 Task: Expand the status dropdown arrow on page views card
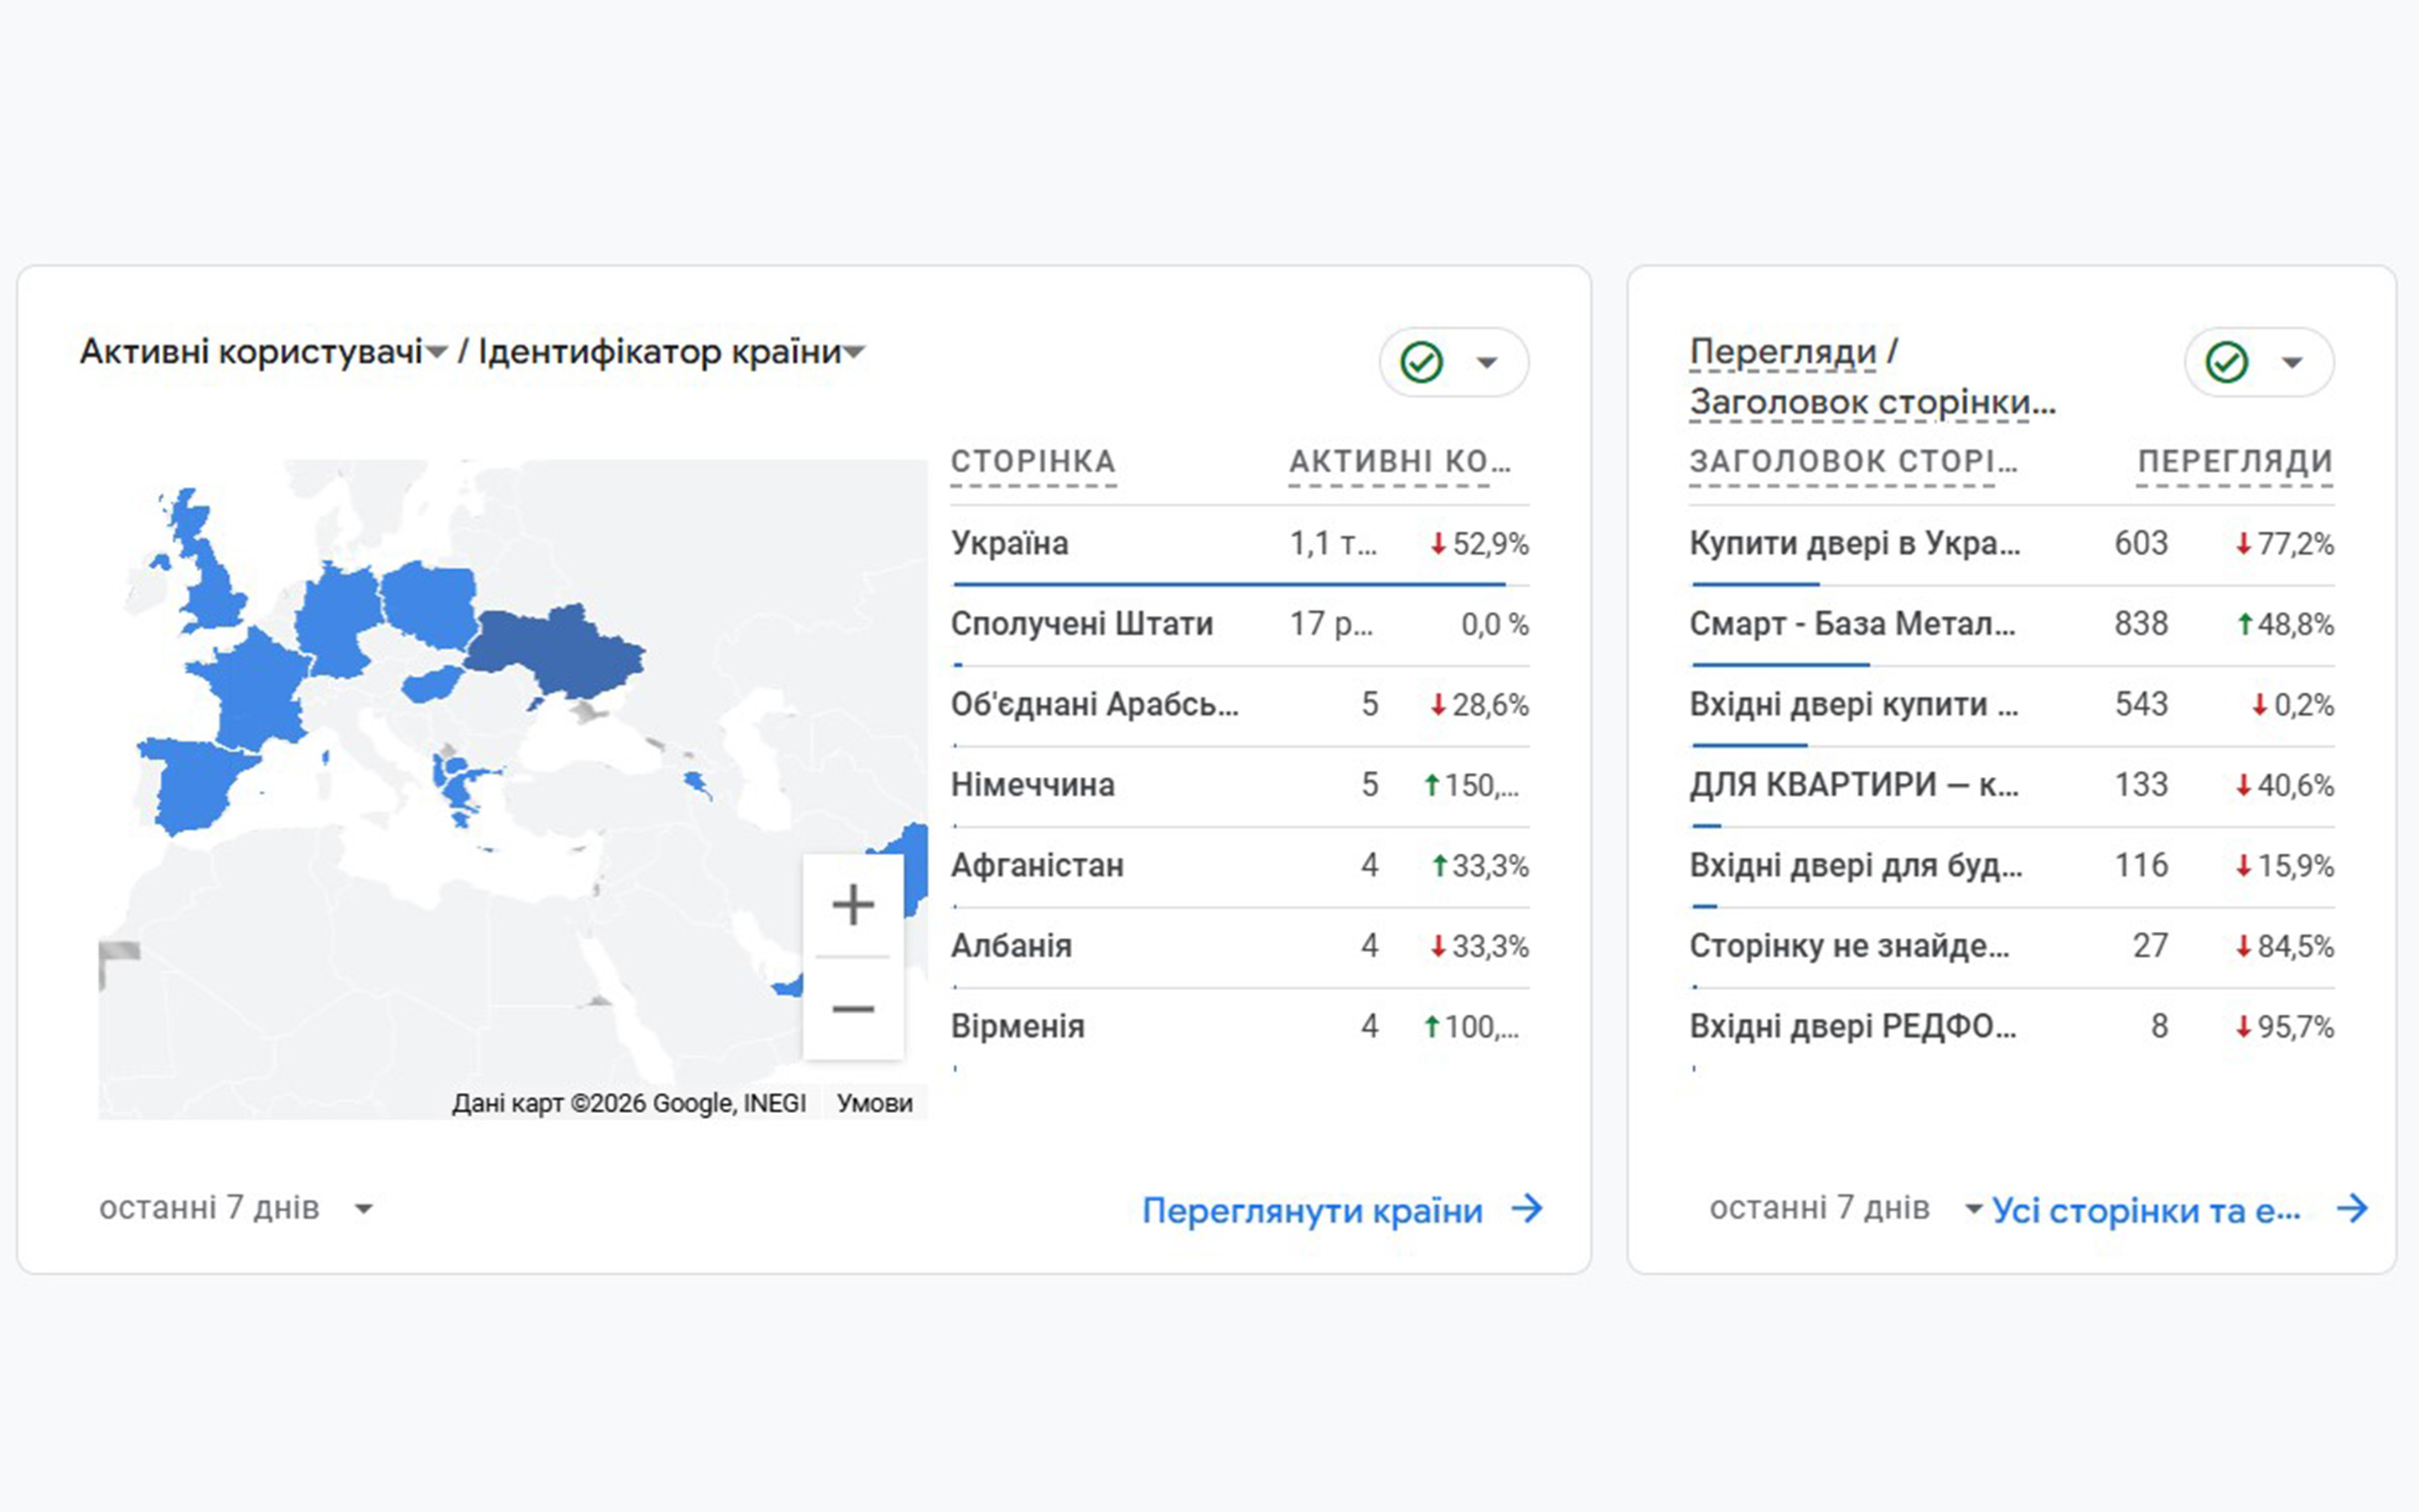[x=2292, y=362]
